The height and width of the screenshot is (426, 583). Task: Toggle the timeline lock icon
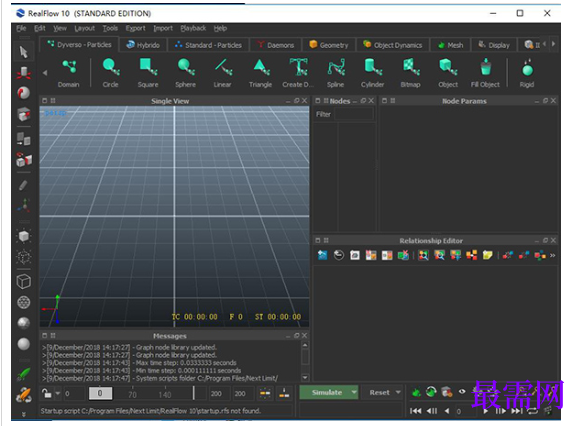[x=46, y=393]
